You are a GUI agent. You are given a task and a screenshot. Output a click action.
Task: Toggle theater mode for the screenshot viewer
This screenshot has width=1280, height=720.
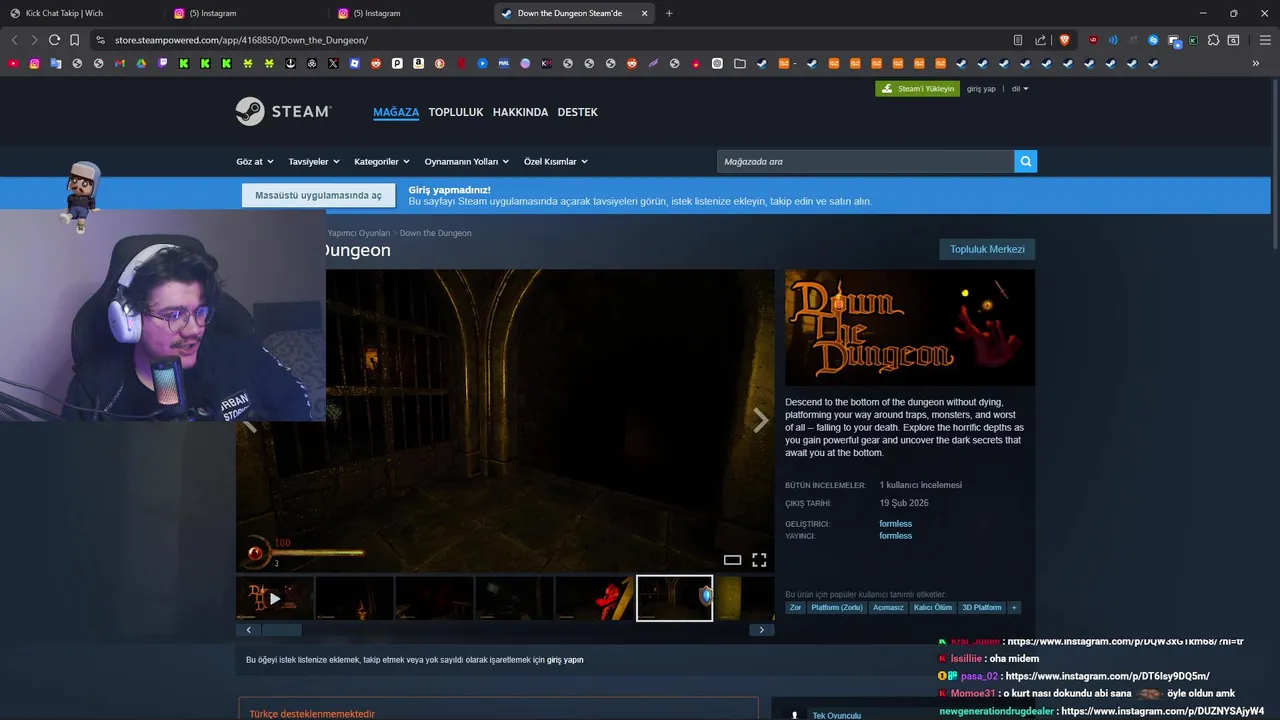(732, 560)
